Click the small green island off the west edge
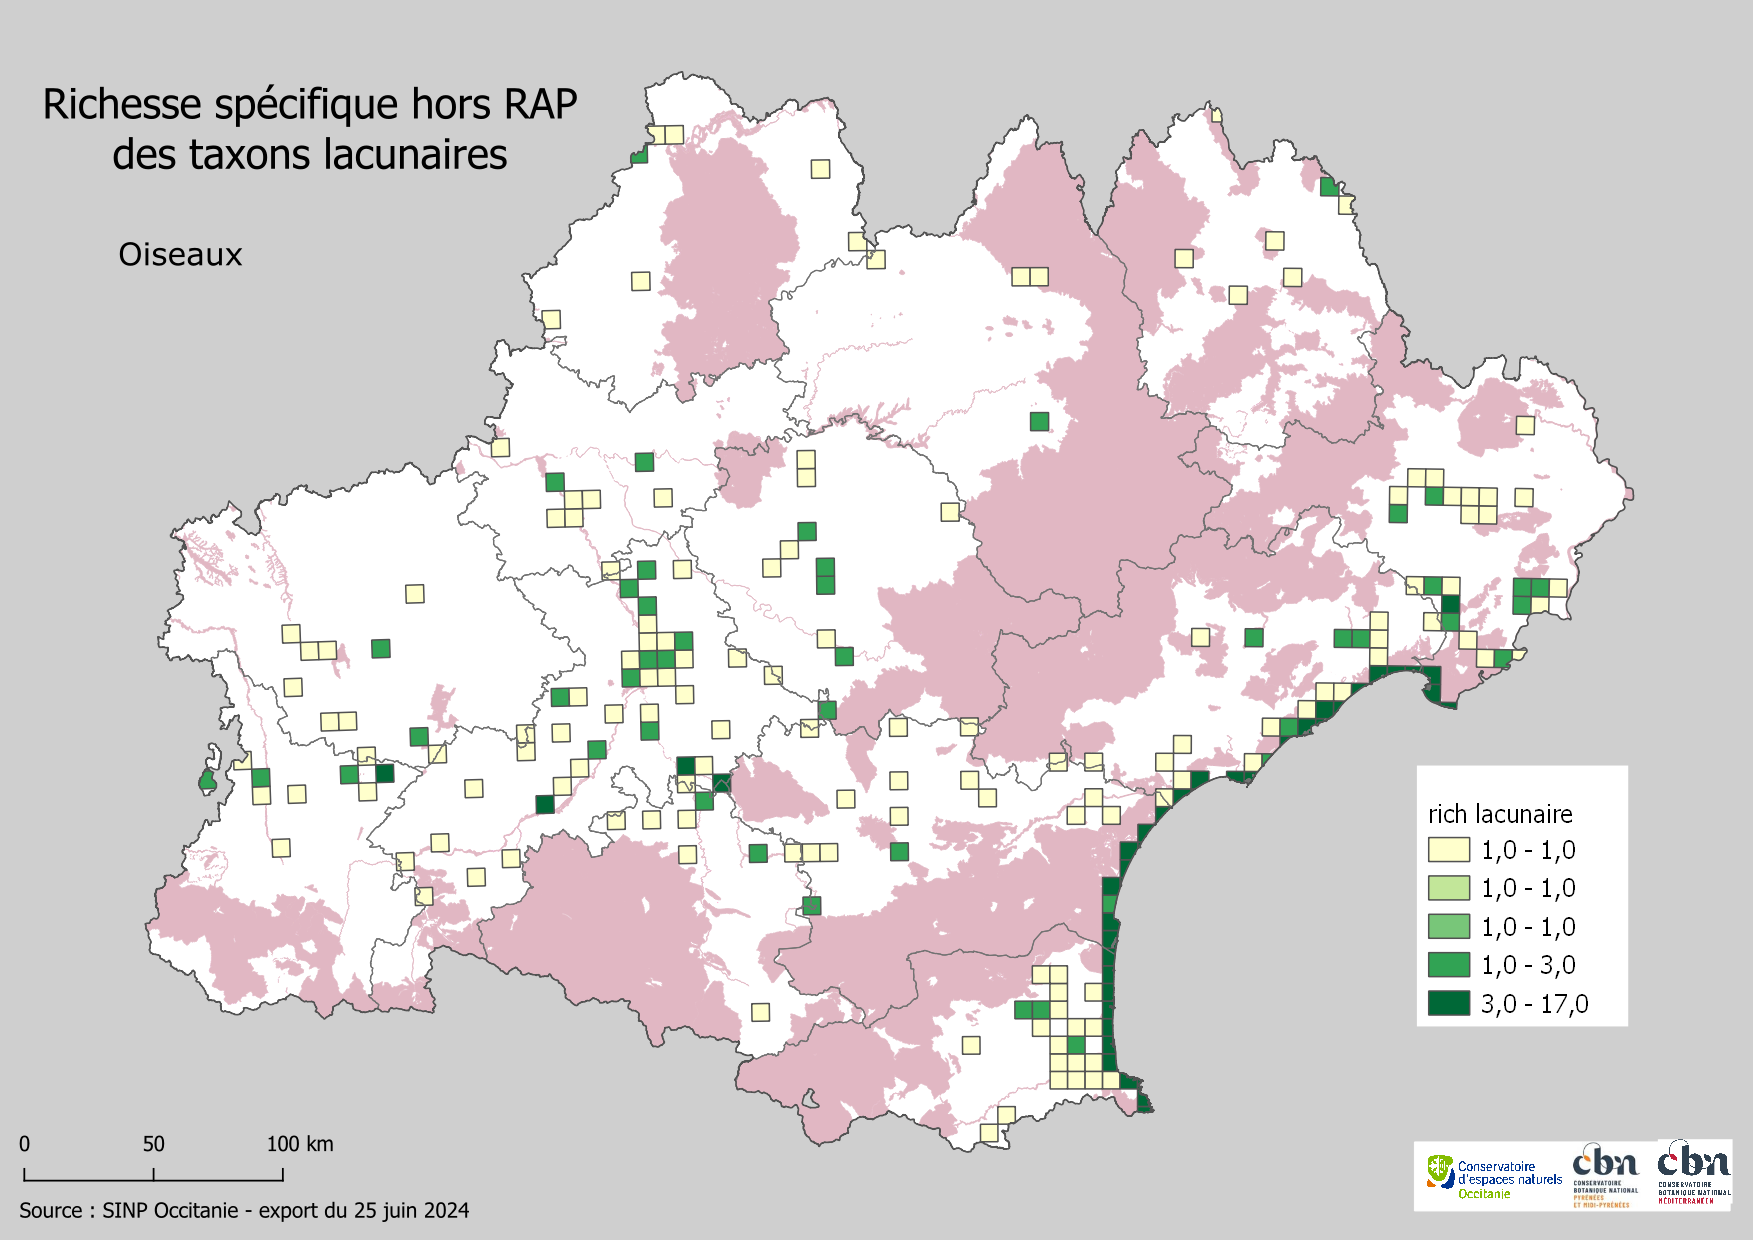1753x1240 pixels. 207,779
